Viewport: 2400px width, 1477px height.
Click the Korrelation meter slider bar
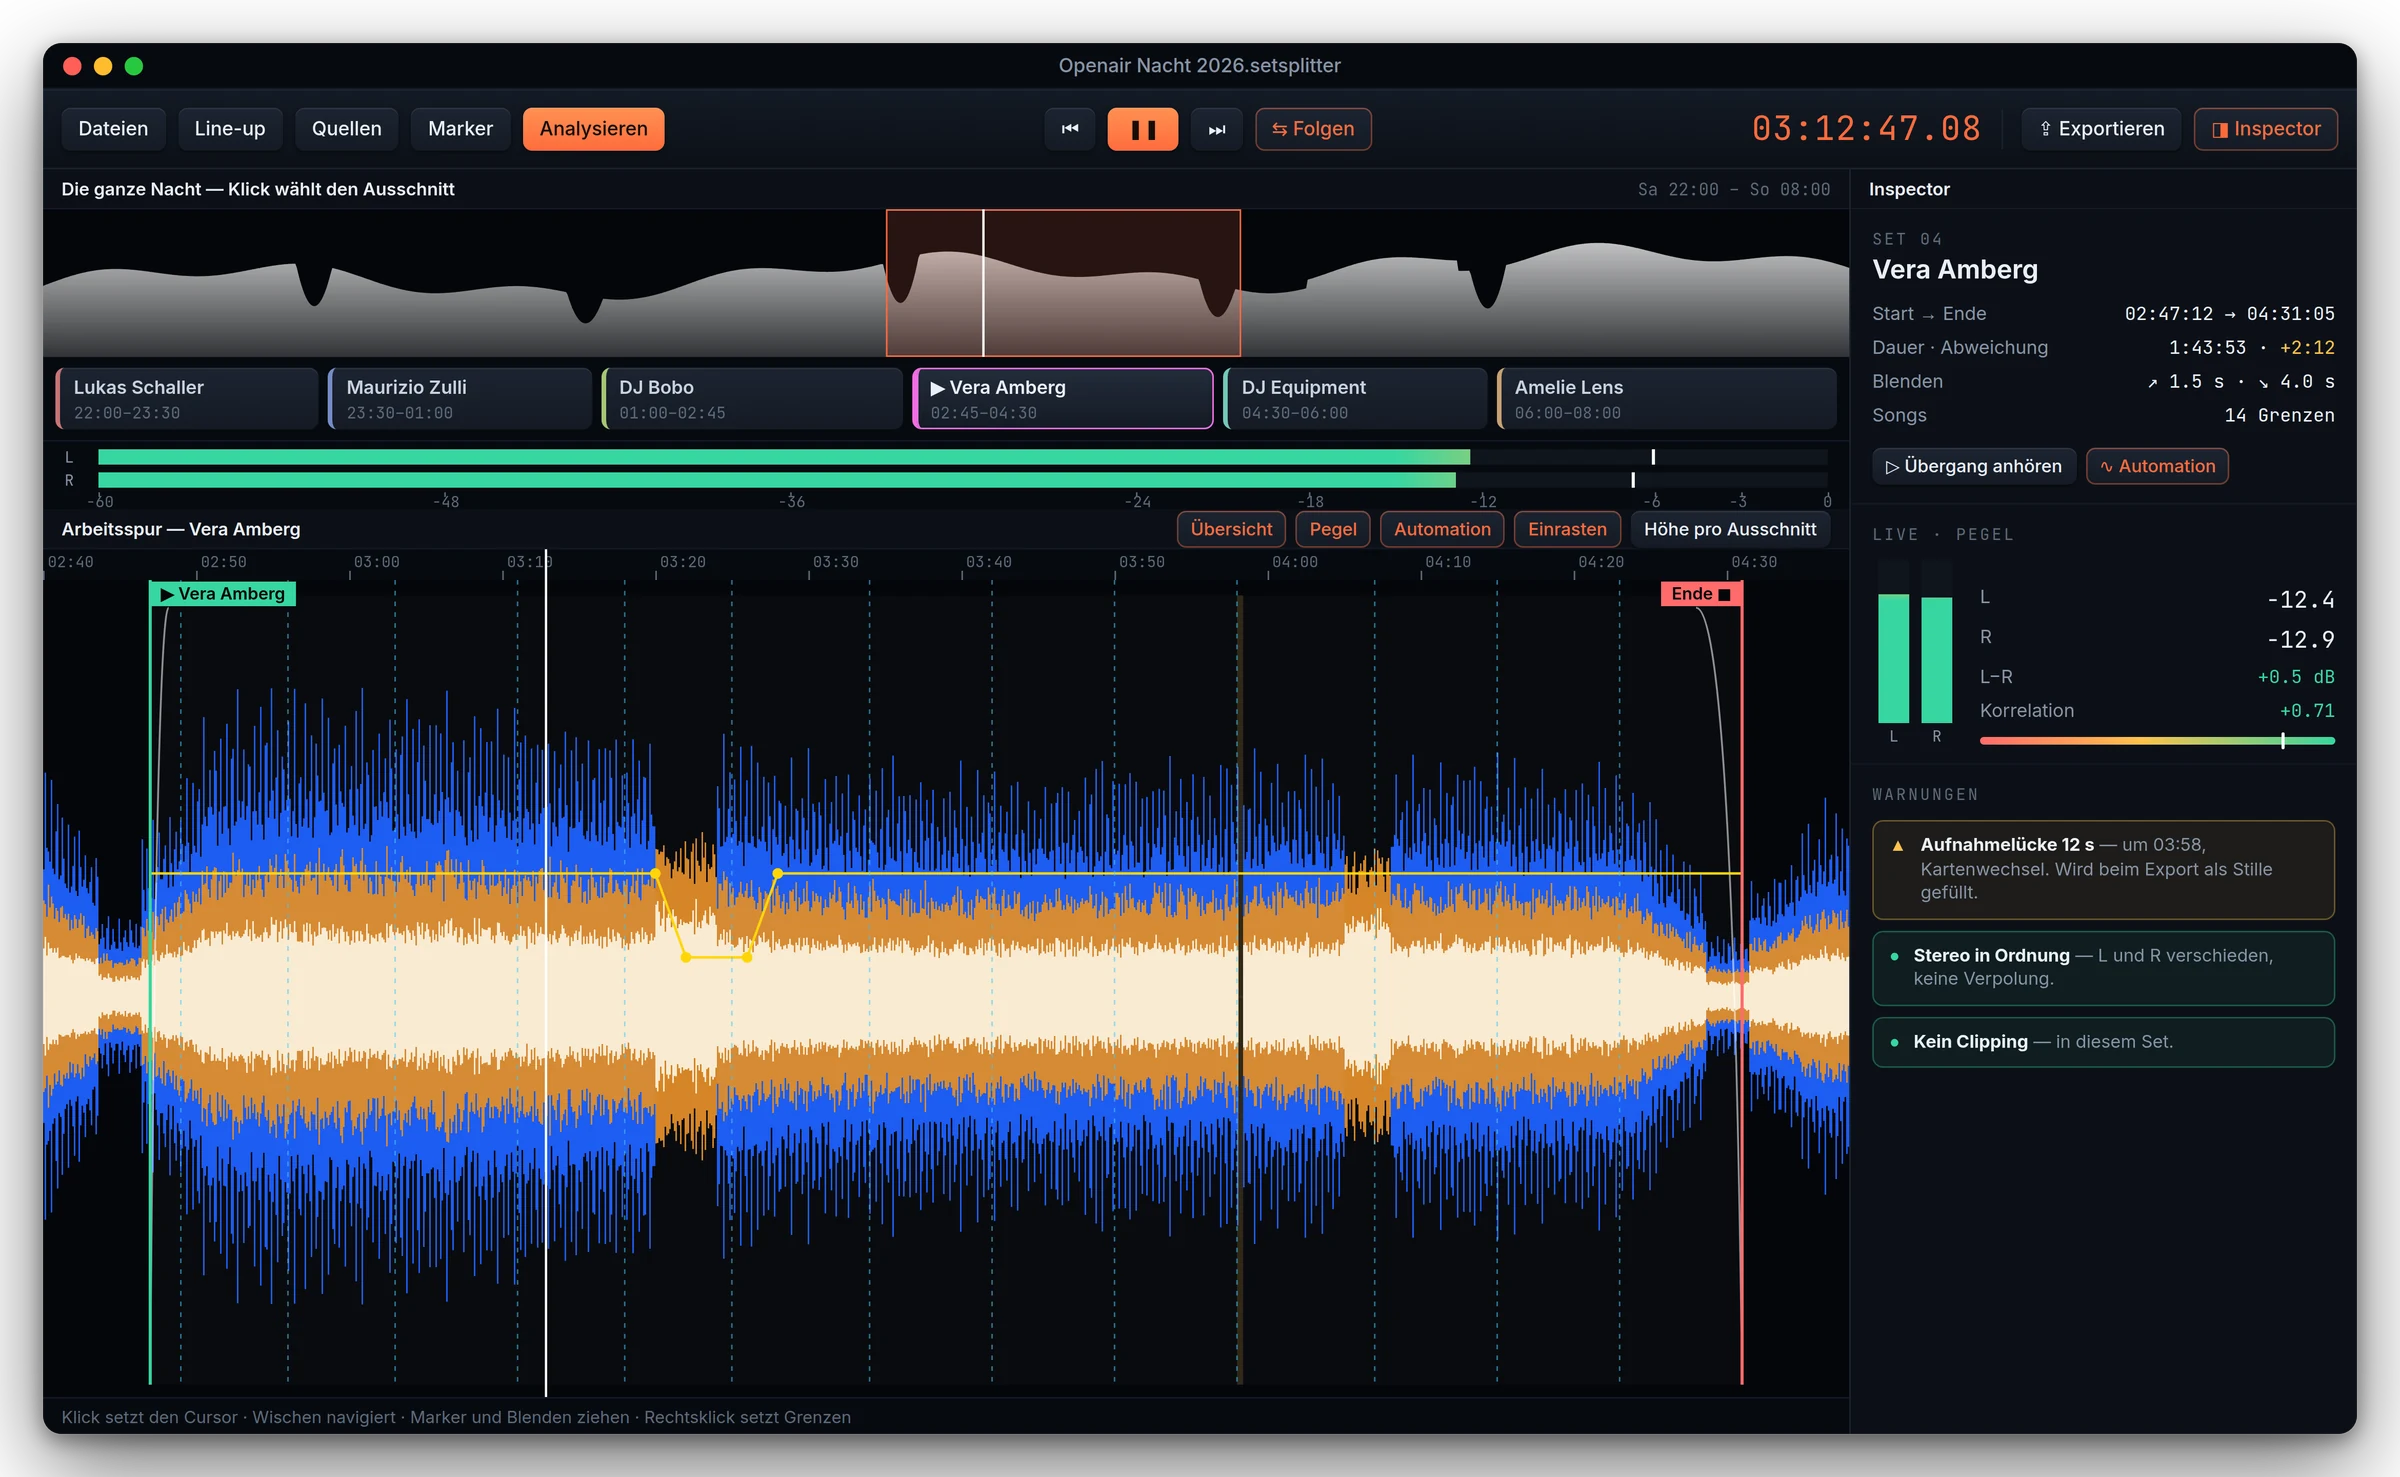2157,741
